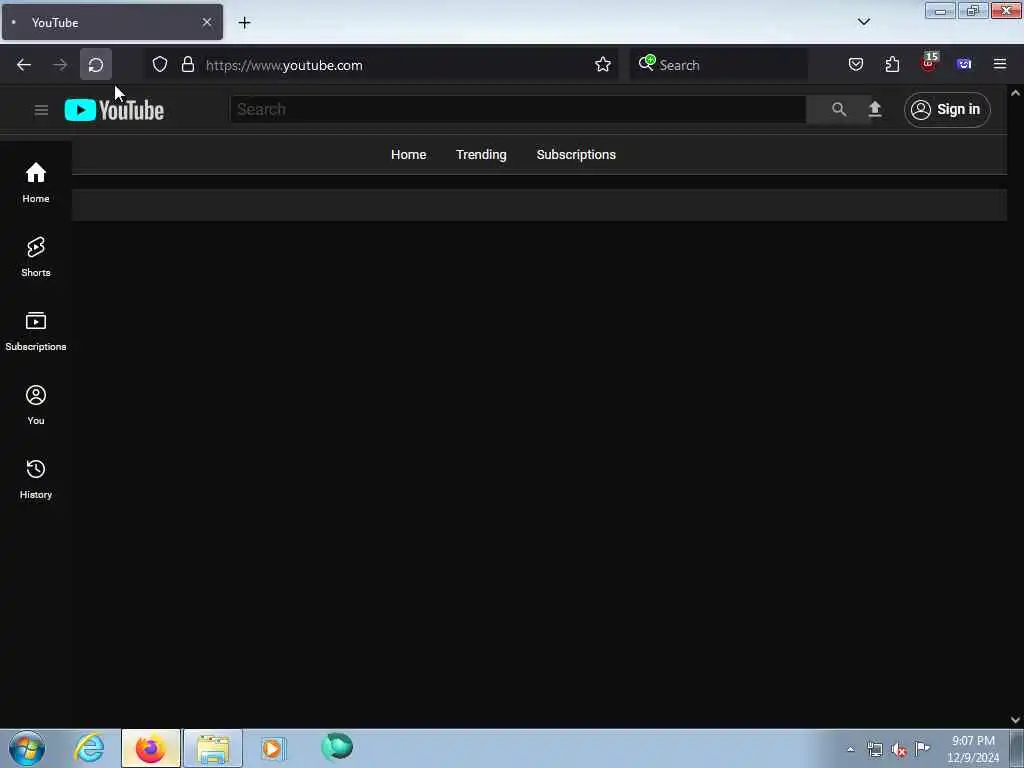Open the YouTube guide hamburger menu
This screenshot has width=1024, height=768.
click(x=41, y=110)
